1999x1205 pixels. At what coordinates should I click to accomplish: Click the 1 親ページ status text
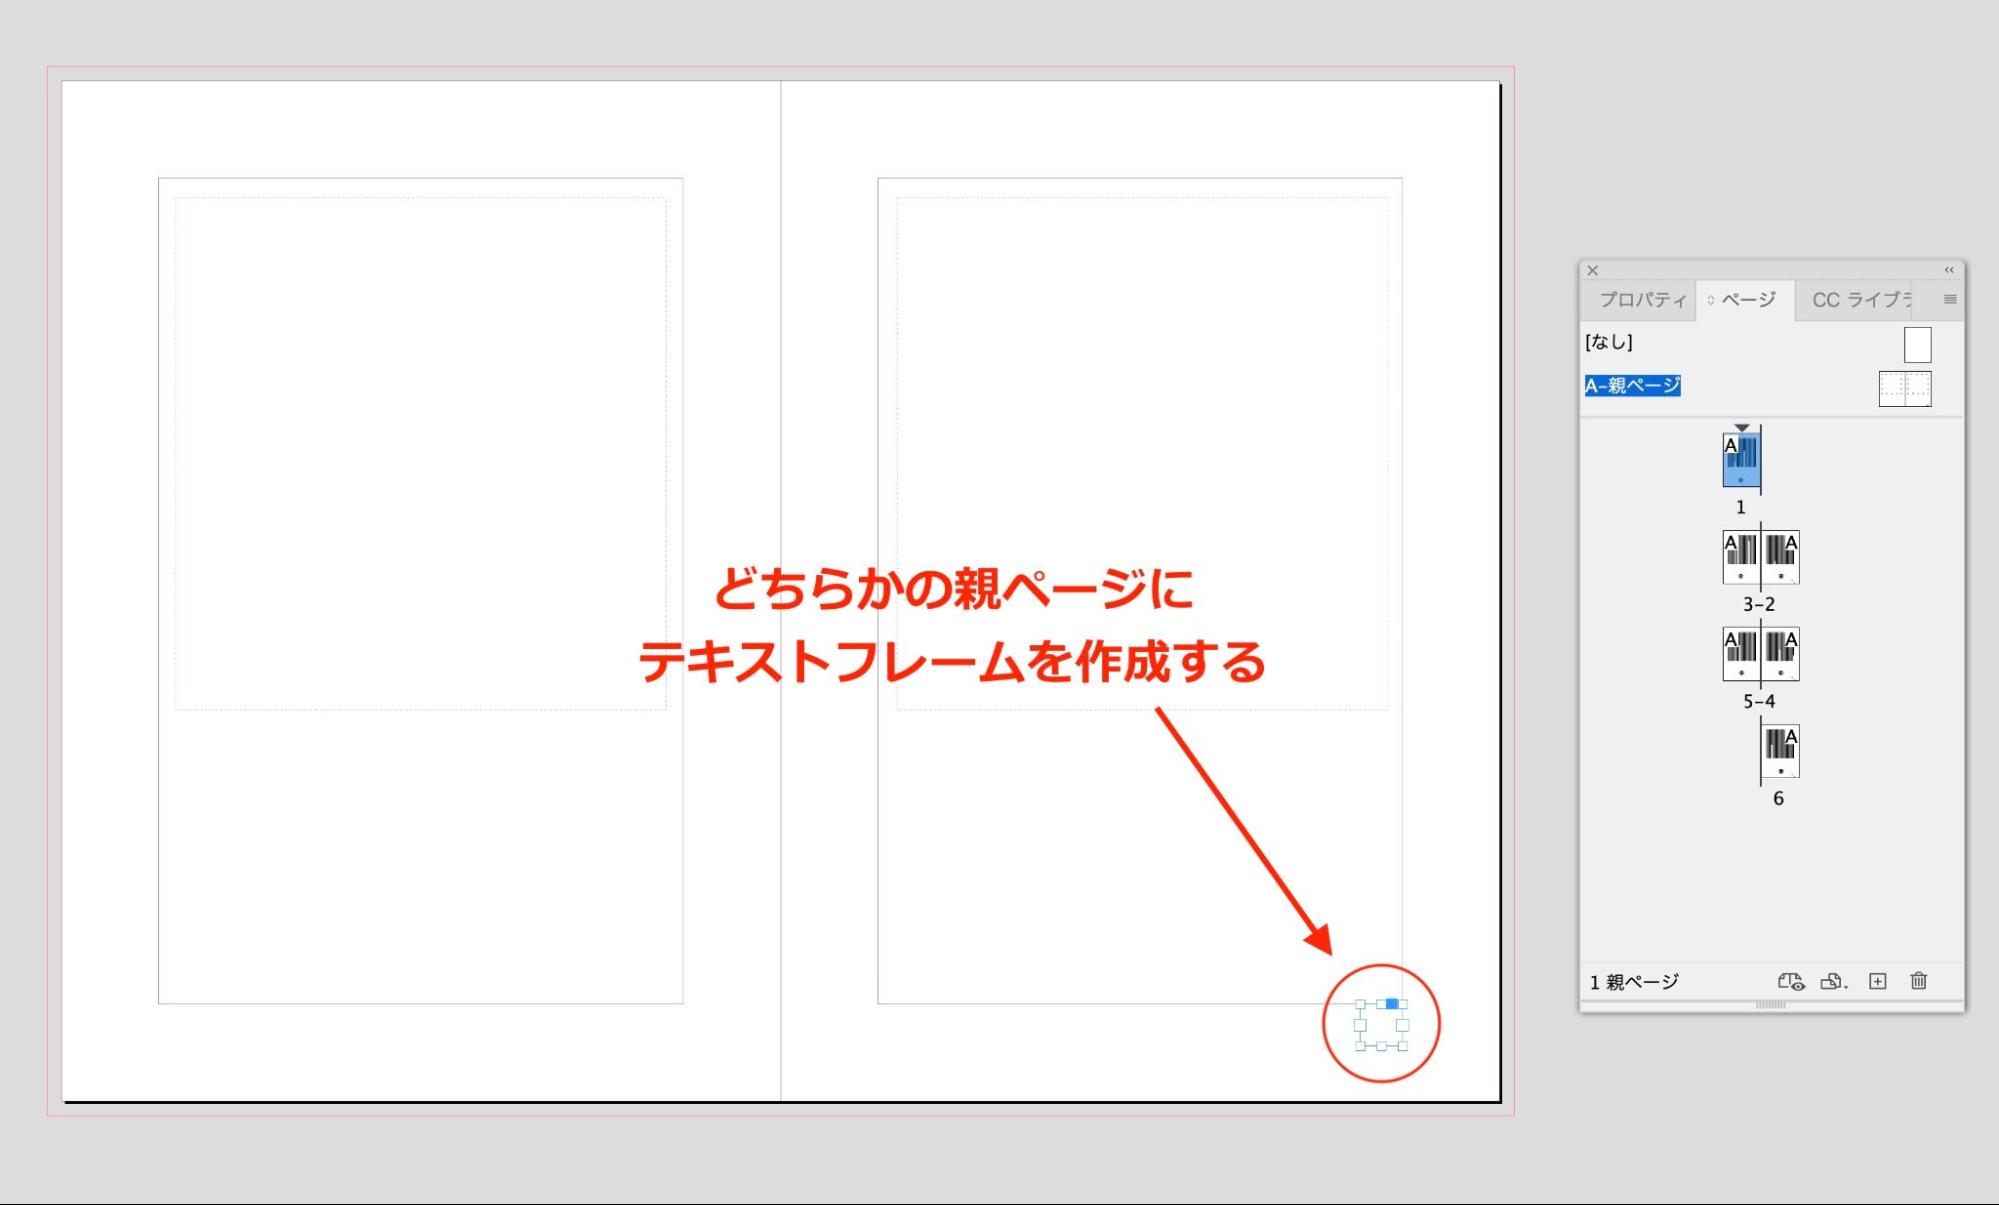pos(1634,982)
